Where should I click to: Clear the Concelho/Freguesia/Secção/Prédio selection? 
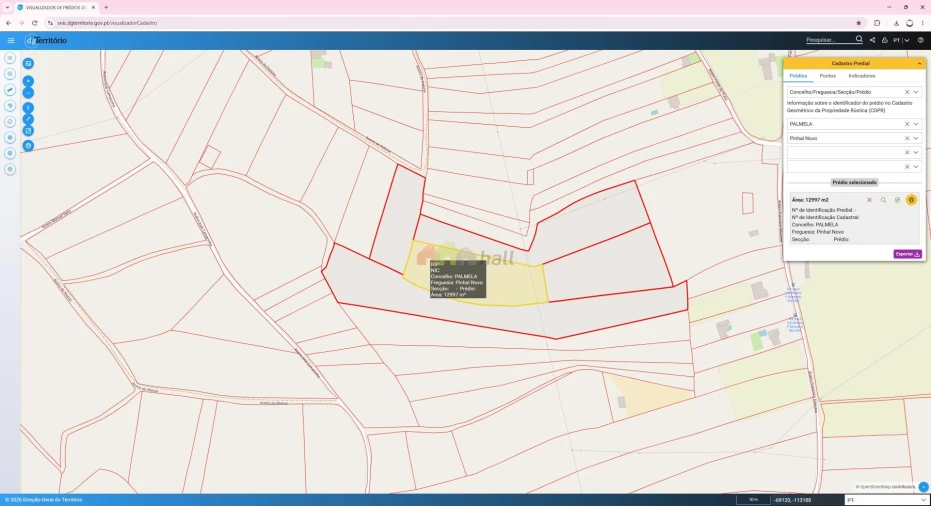(x=907, y=92)
